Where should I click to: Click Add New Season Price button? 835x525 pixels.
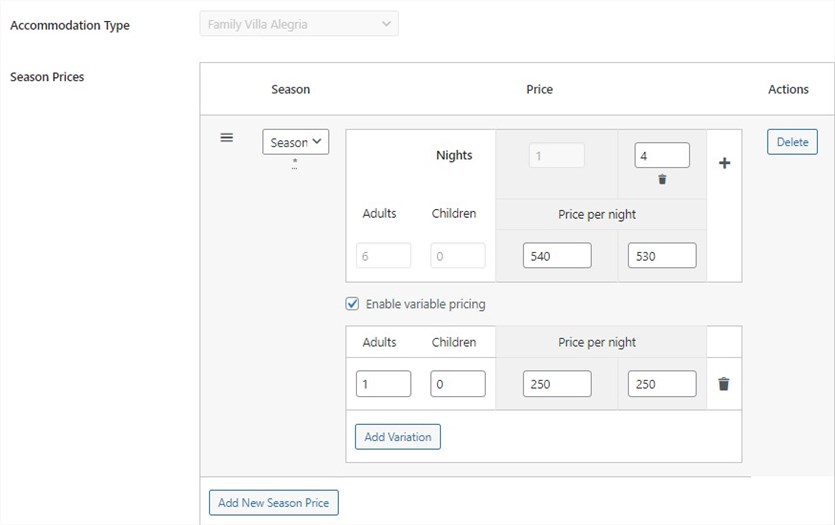274,503
